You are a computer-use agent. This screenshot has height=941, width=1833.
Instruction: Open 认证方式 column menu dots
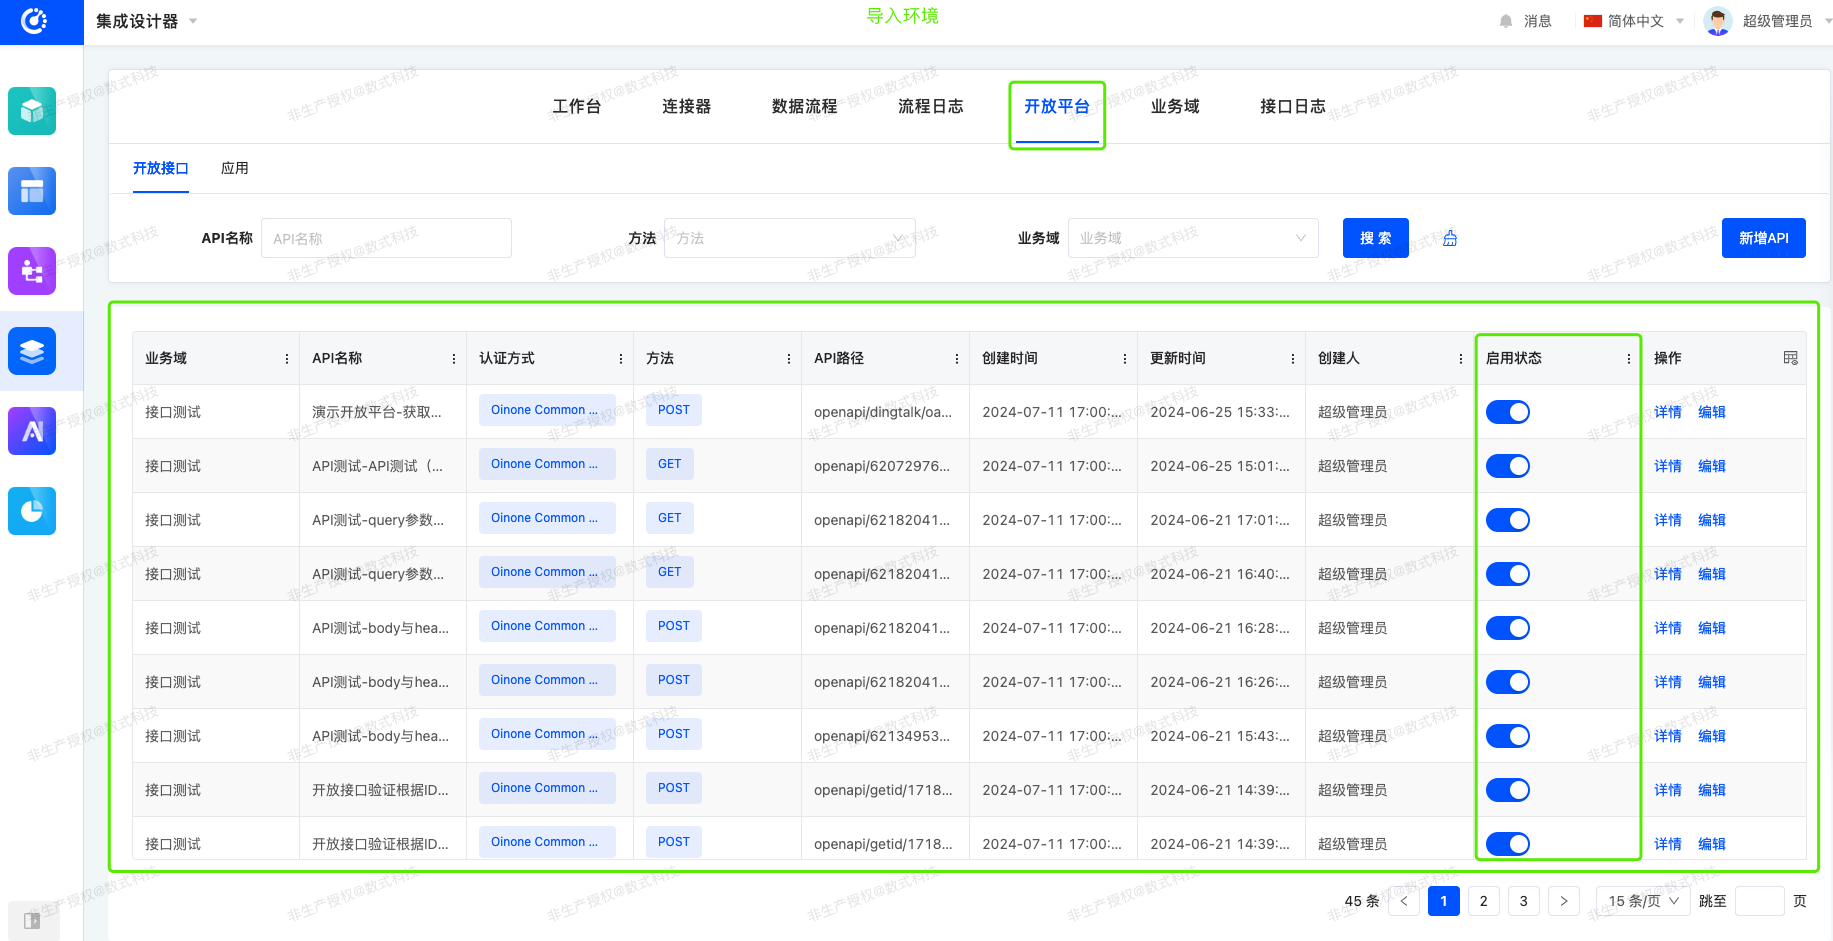[621, 359]
